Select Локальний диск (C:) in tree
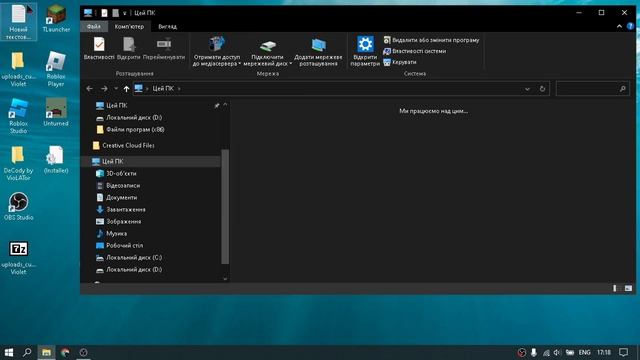 coord(129,258)
